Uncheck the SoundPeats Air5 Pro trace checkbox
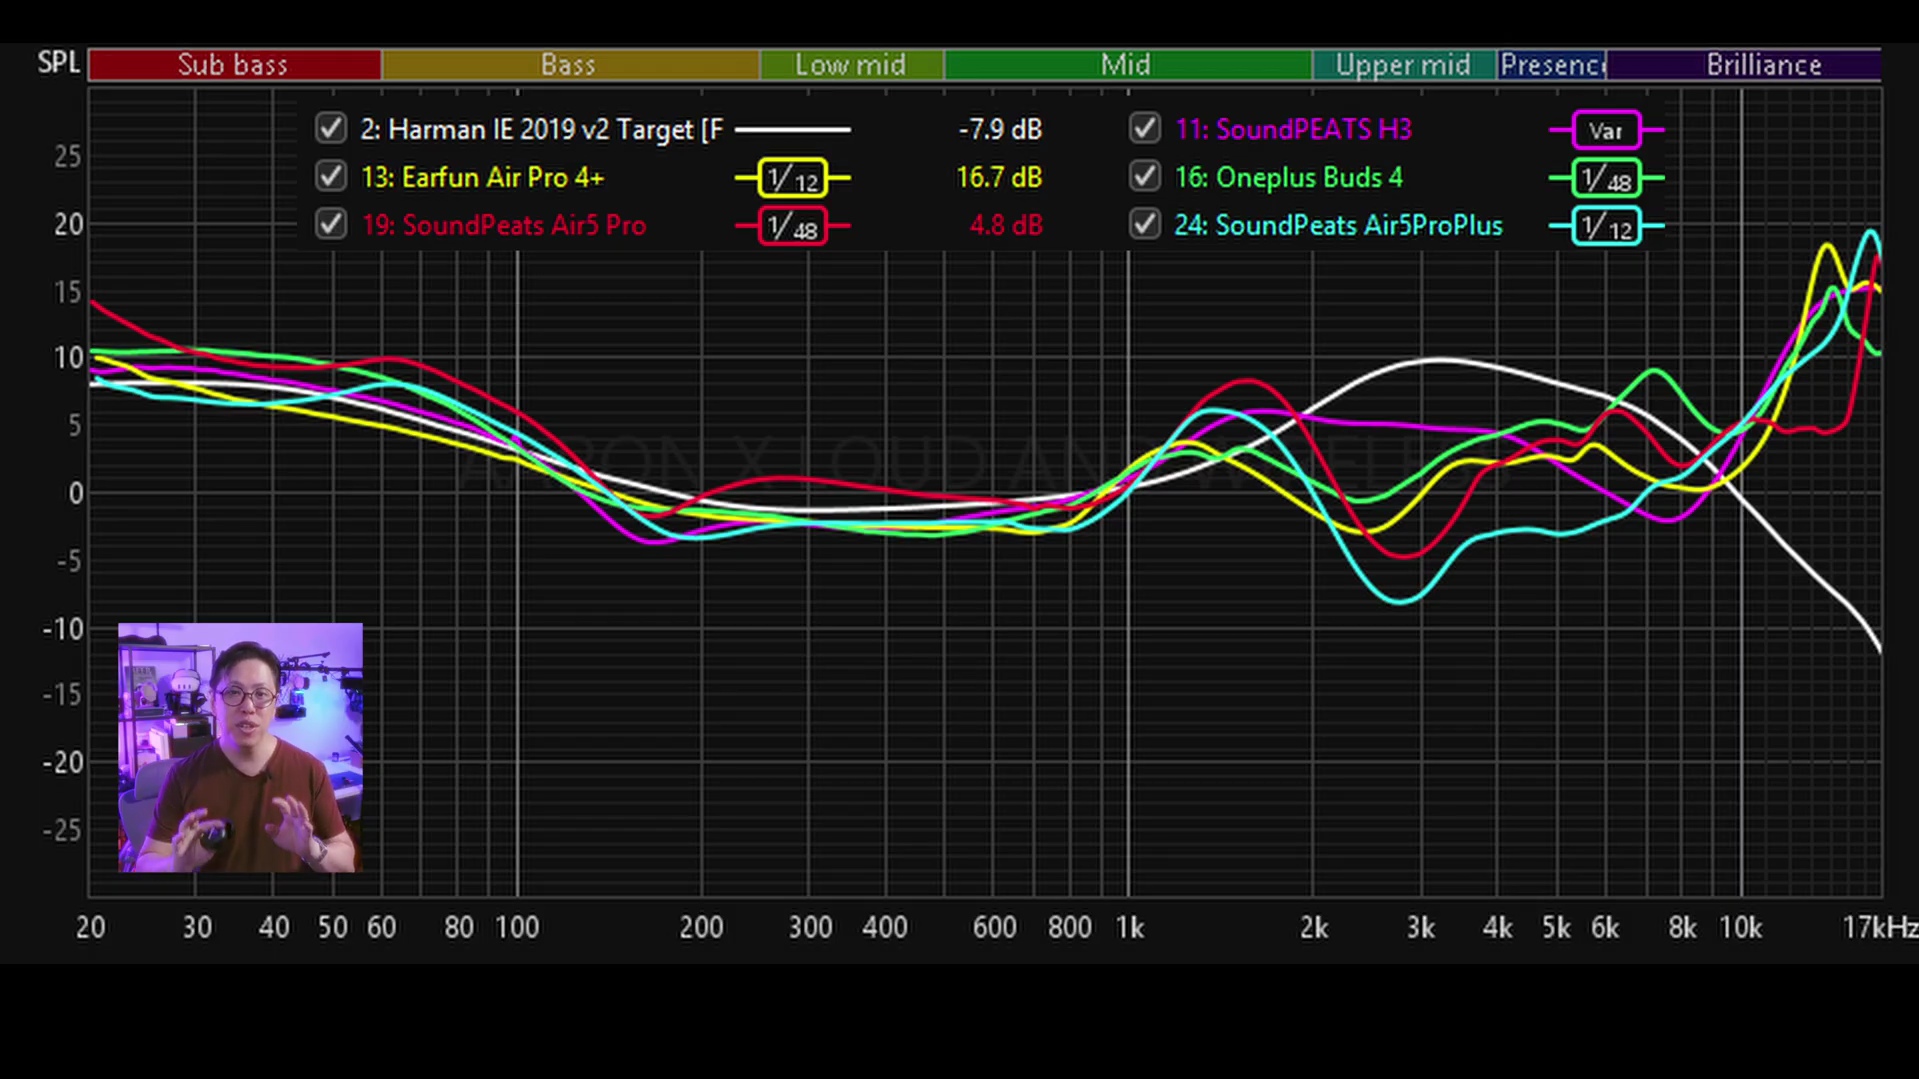This screenshot has width=1919, height=1079. click(331, 225)
